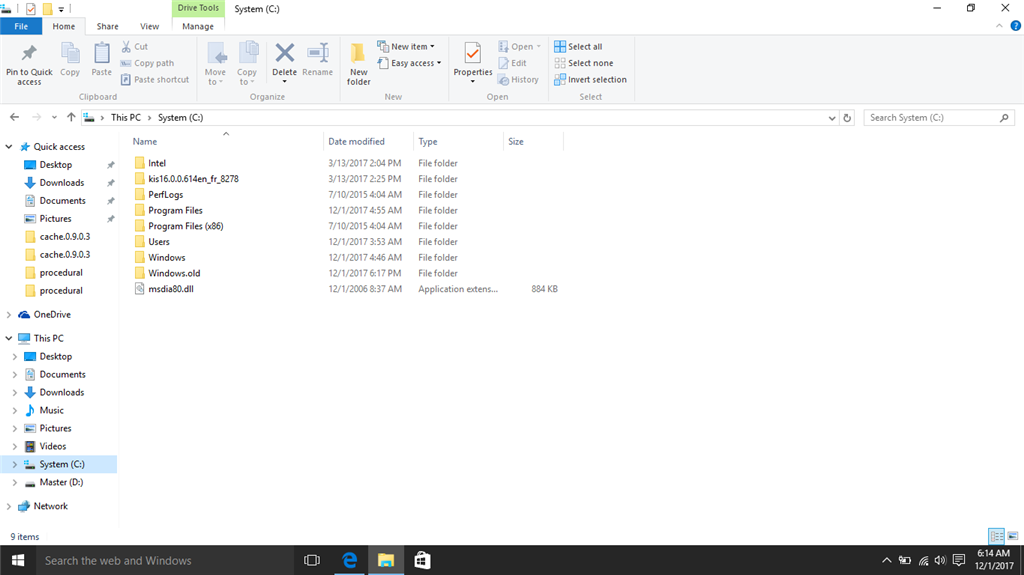Image resolution: width=1024 pixels, height=575 pixels.
Task: Select the kis16.0.0.614en_fr_8278 folder
Action: click(193, 178)
